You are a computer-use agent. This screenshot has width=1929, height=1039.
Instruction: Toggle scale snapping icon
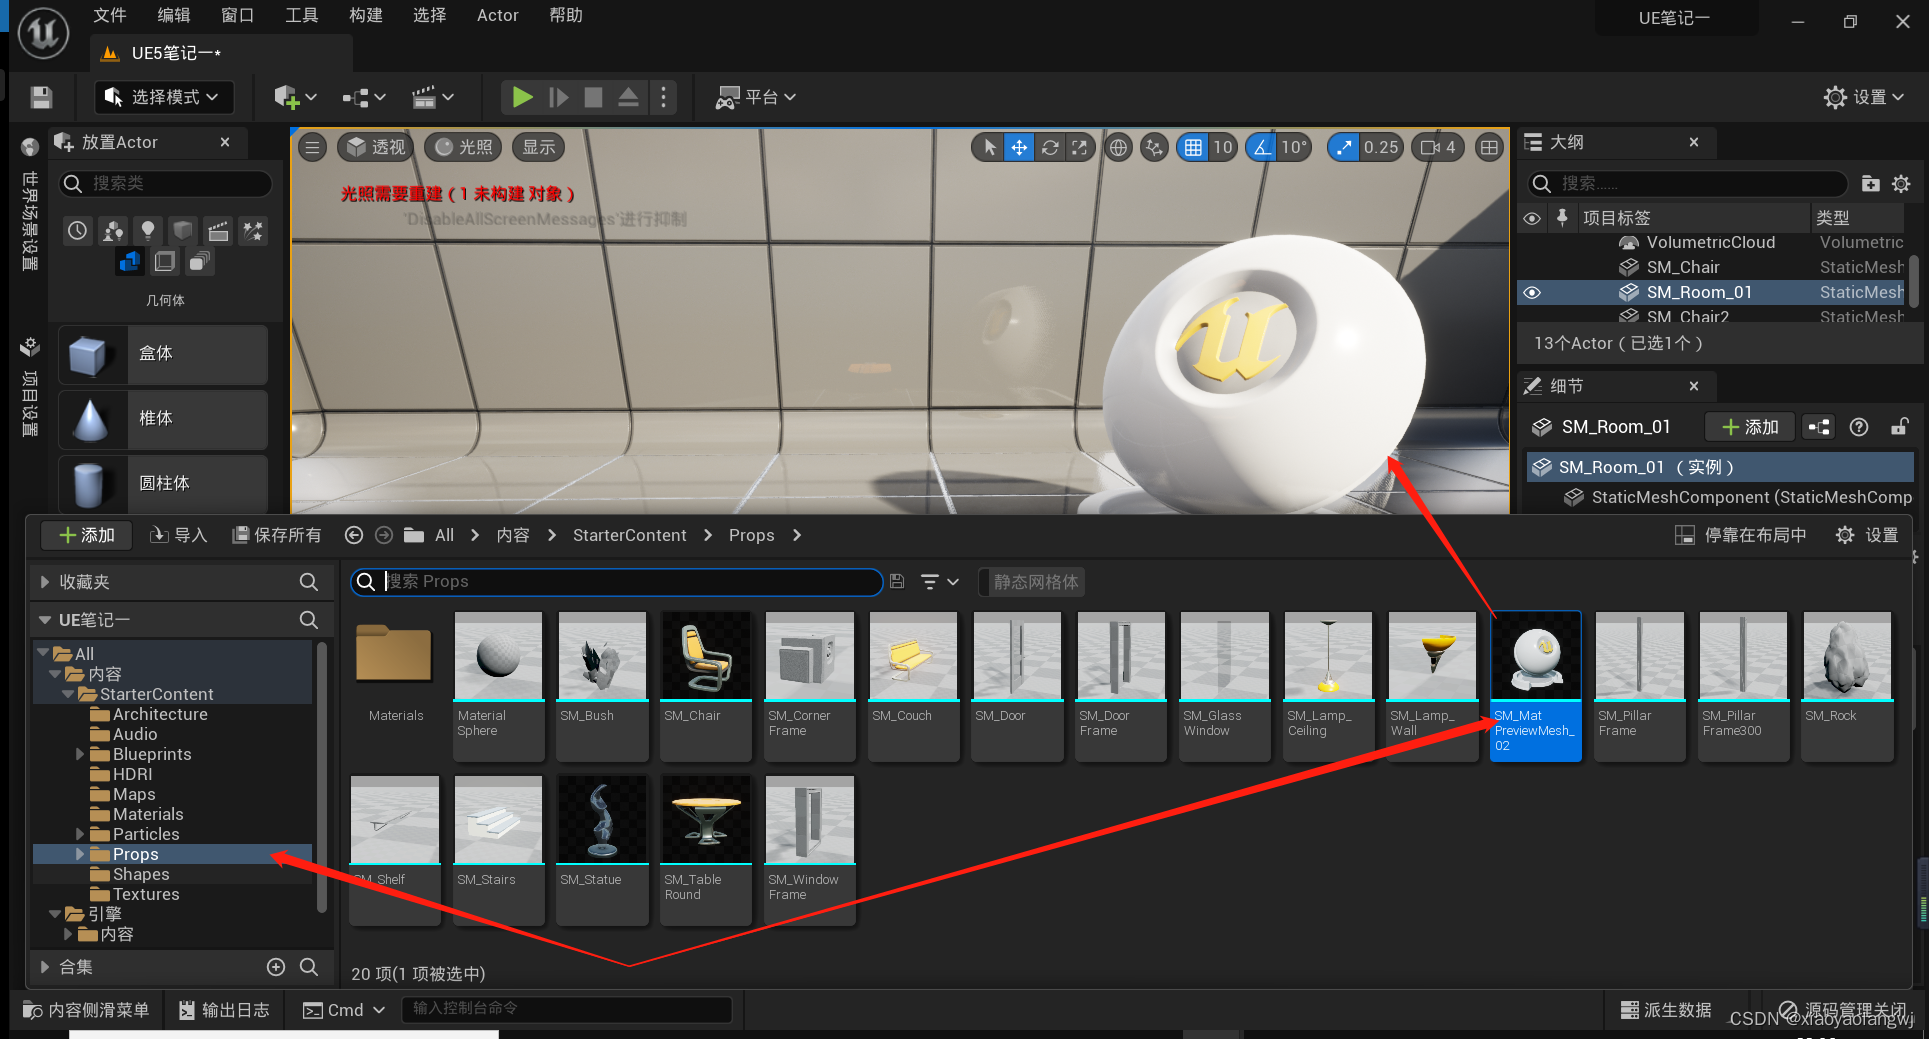pos(1344,148)
